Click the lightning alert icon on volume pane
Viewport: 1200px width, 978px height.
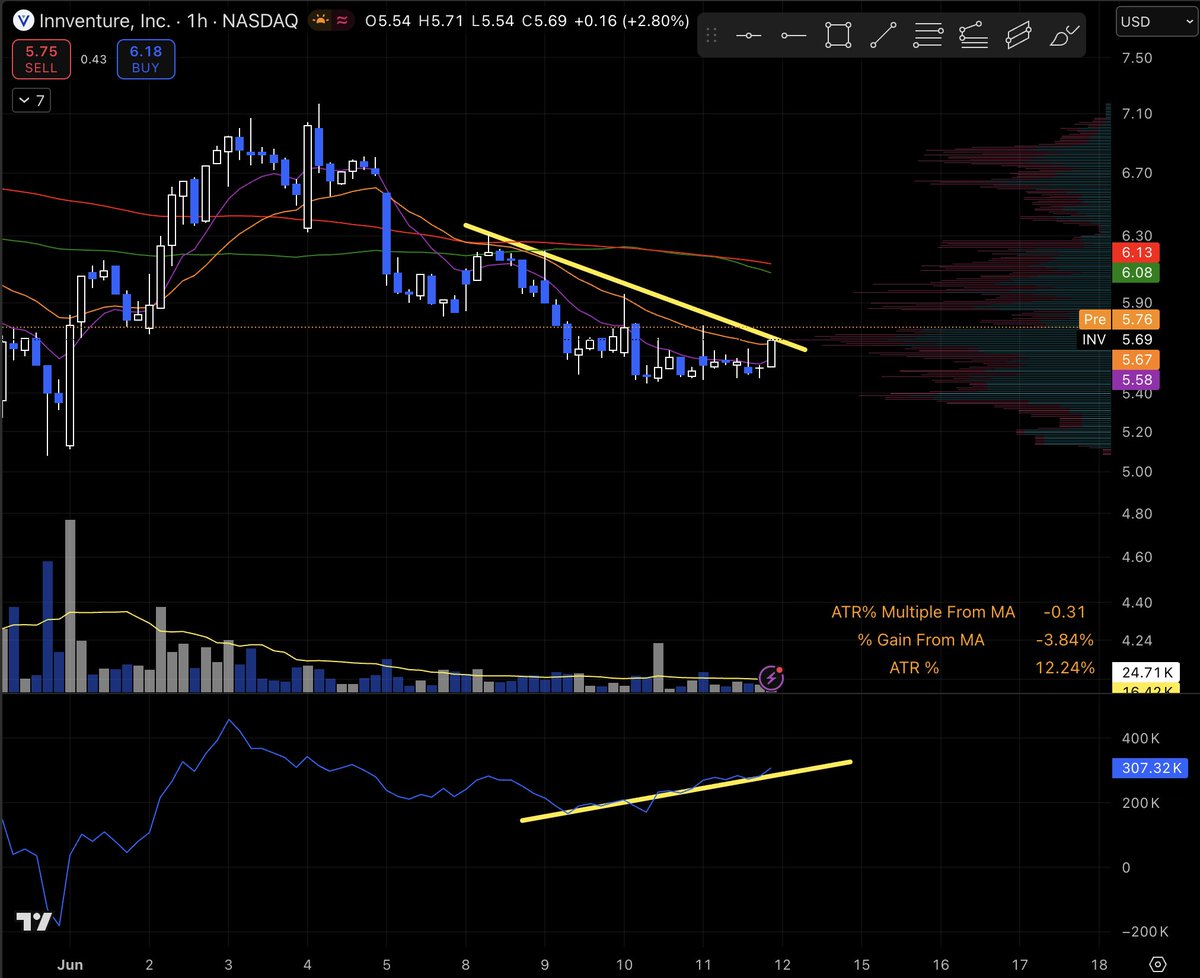771,678
